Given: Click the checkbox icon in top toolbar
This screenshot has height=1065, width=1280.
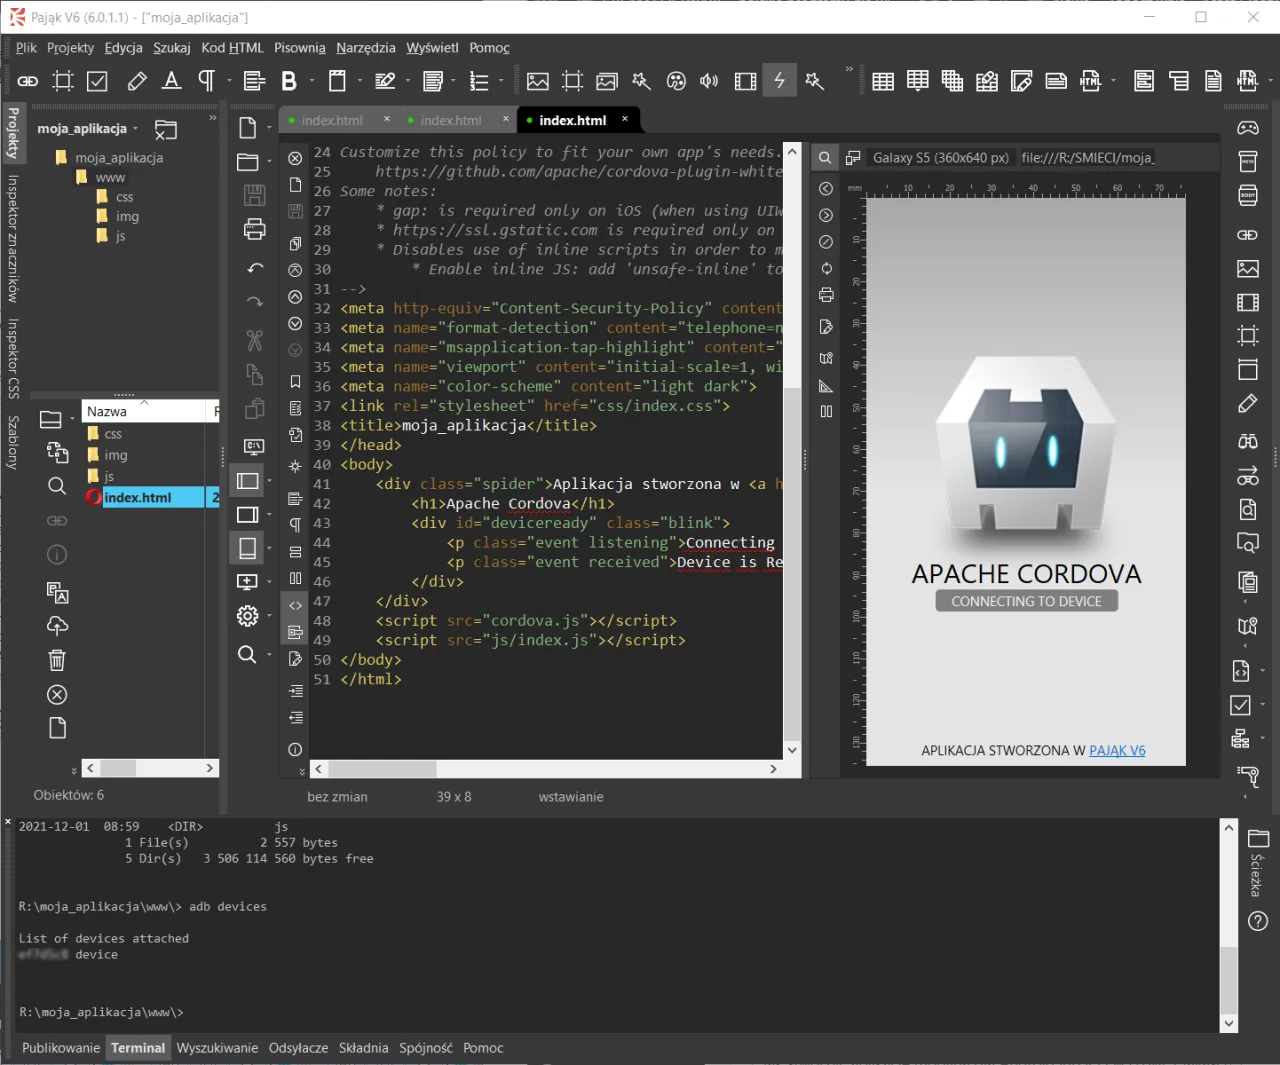Looking at the screenshot, I should click(x=97, y=81).
